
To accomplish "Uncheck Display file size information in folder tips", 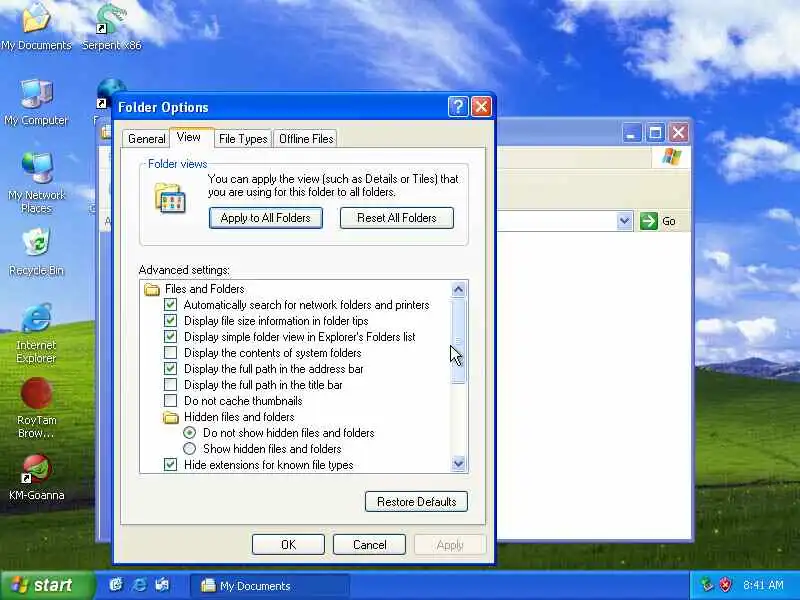I will click(x=170, y=321).
